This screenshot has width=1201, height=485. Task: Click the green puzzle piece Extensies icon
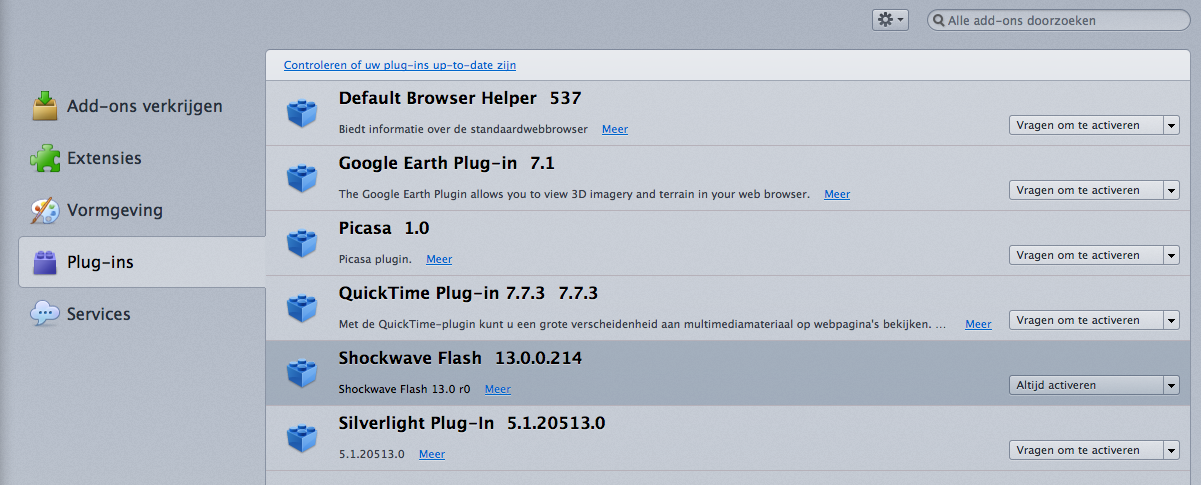pyautogui.click(x=45, y=158)
